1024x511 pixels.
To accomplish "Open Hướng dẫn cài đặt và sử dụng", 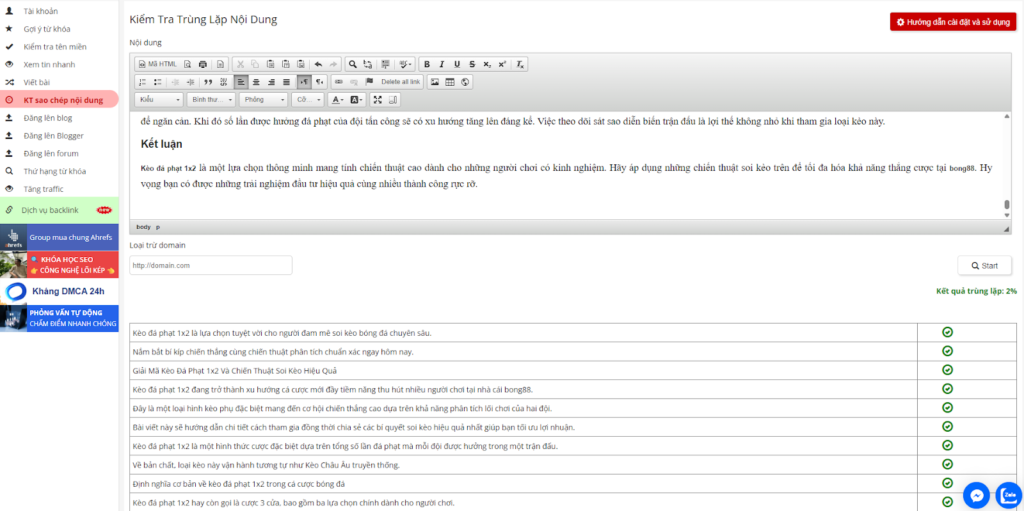I will pyautogui.click(x=951, y=22).
